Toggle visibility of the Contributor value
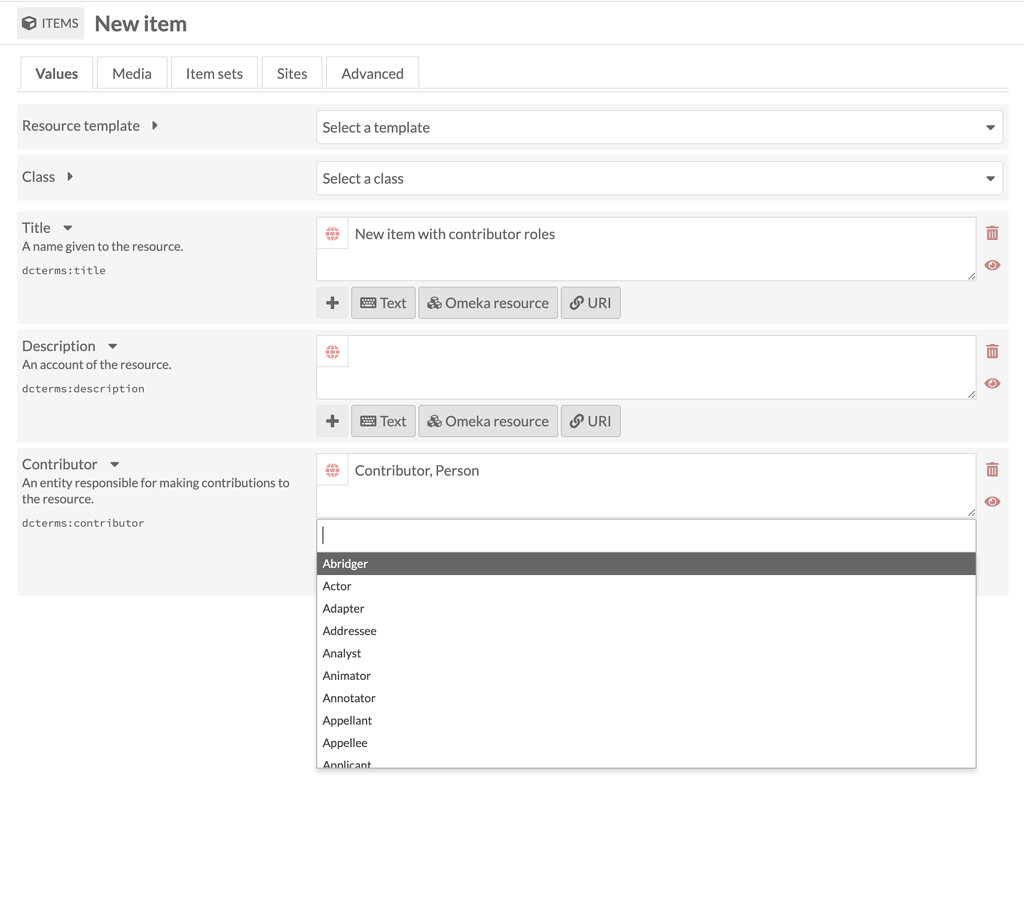The image size is (1024, 902). (x=992, y=501)
